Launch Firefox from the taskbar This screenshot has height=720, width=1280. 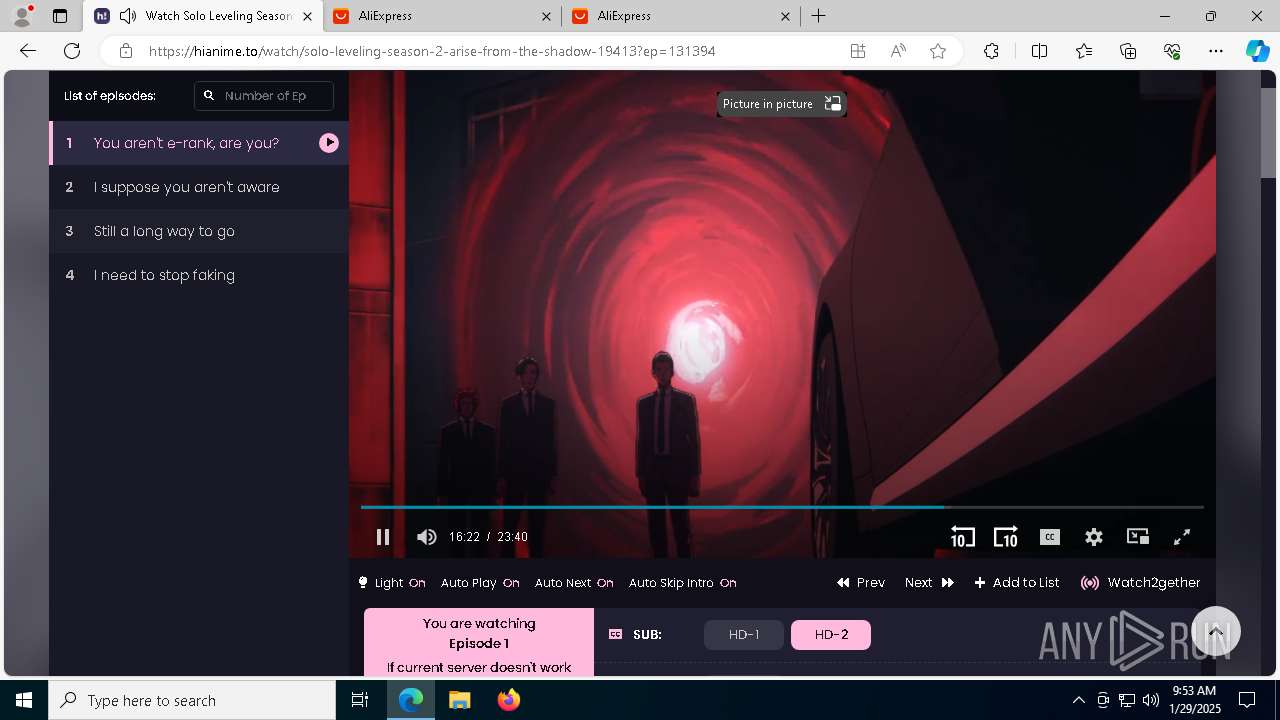[508, 700]
